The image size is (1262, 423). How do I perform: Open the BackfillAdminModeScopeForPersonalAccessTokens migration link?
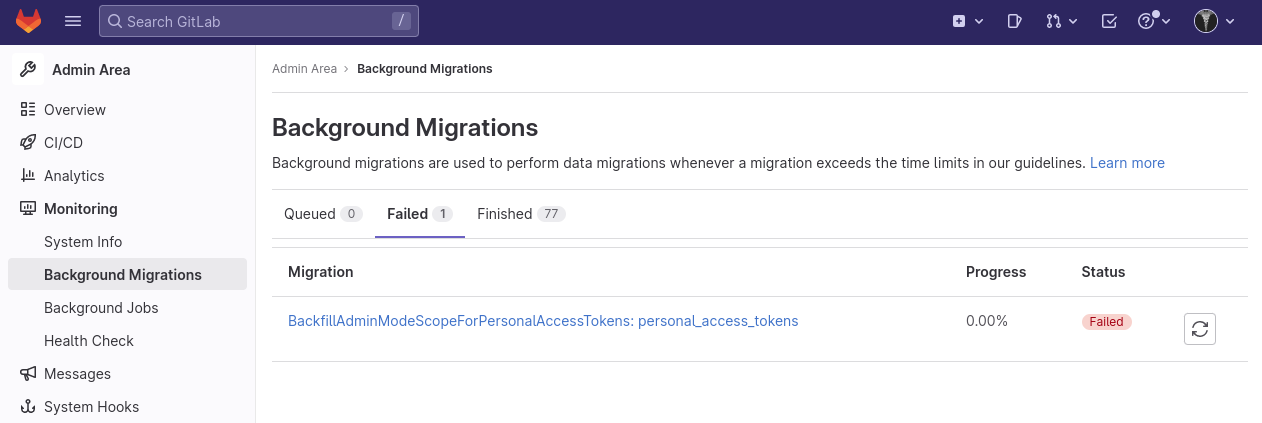click(x=543, y=322)
